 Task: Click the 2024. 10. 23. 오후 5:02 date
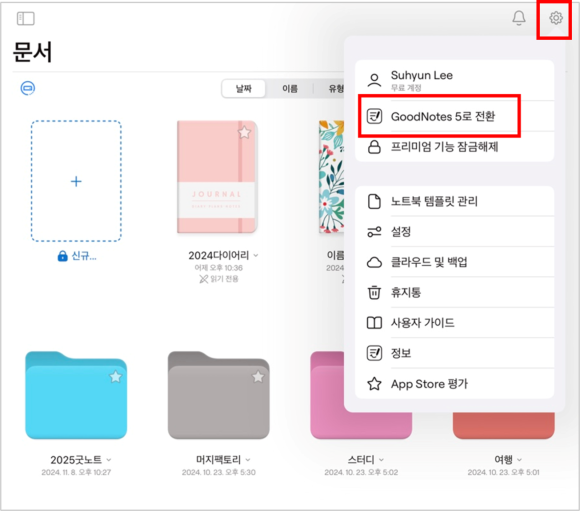(x=361, y=473)
